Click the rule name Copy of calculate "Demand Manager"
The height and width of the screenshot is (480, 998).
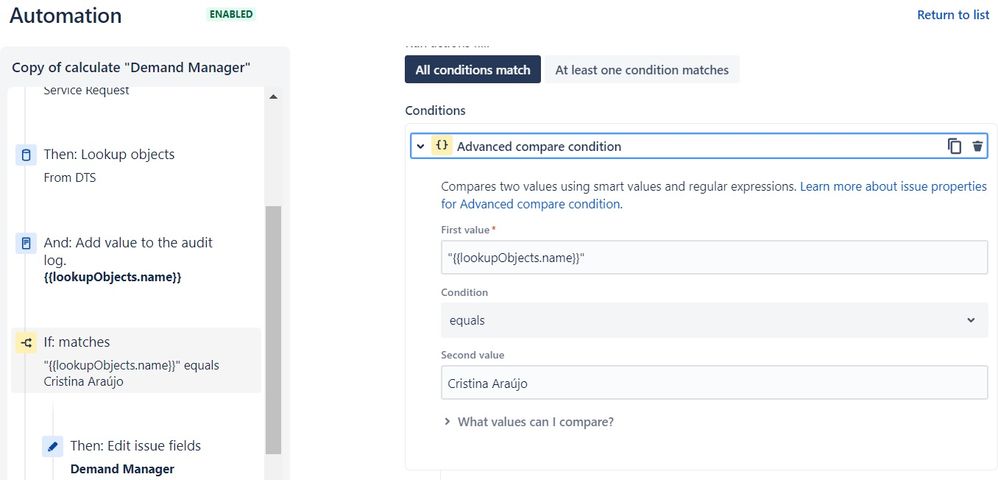(x=131, y=67)
